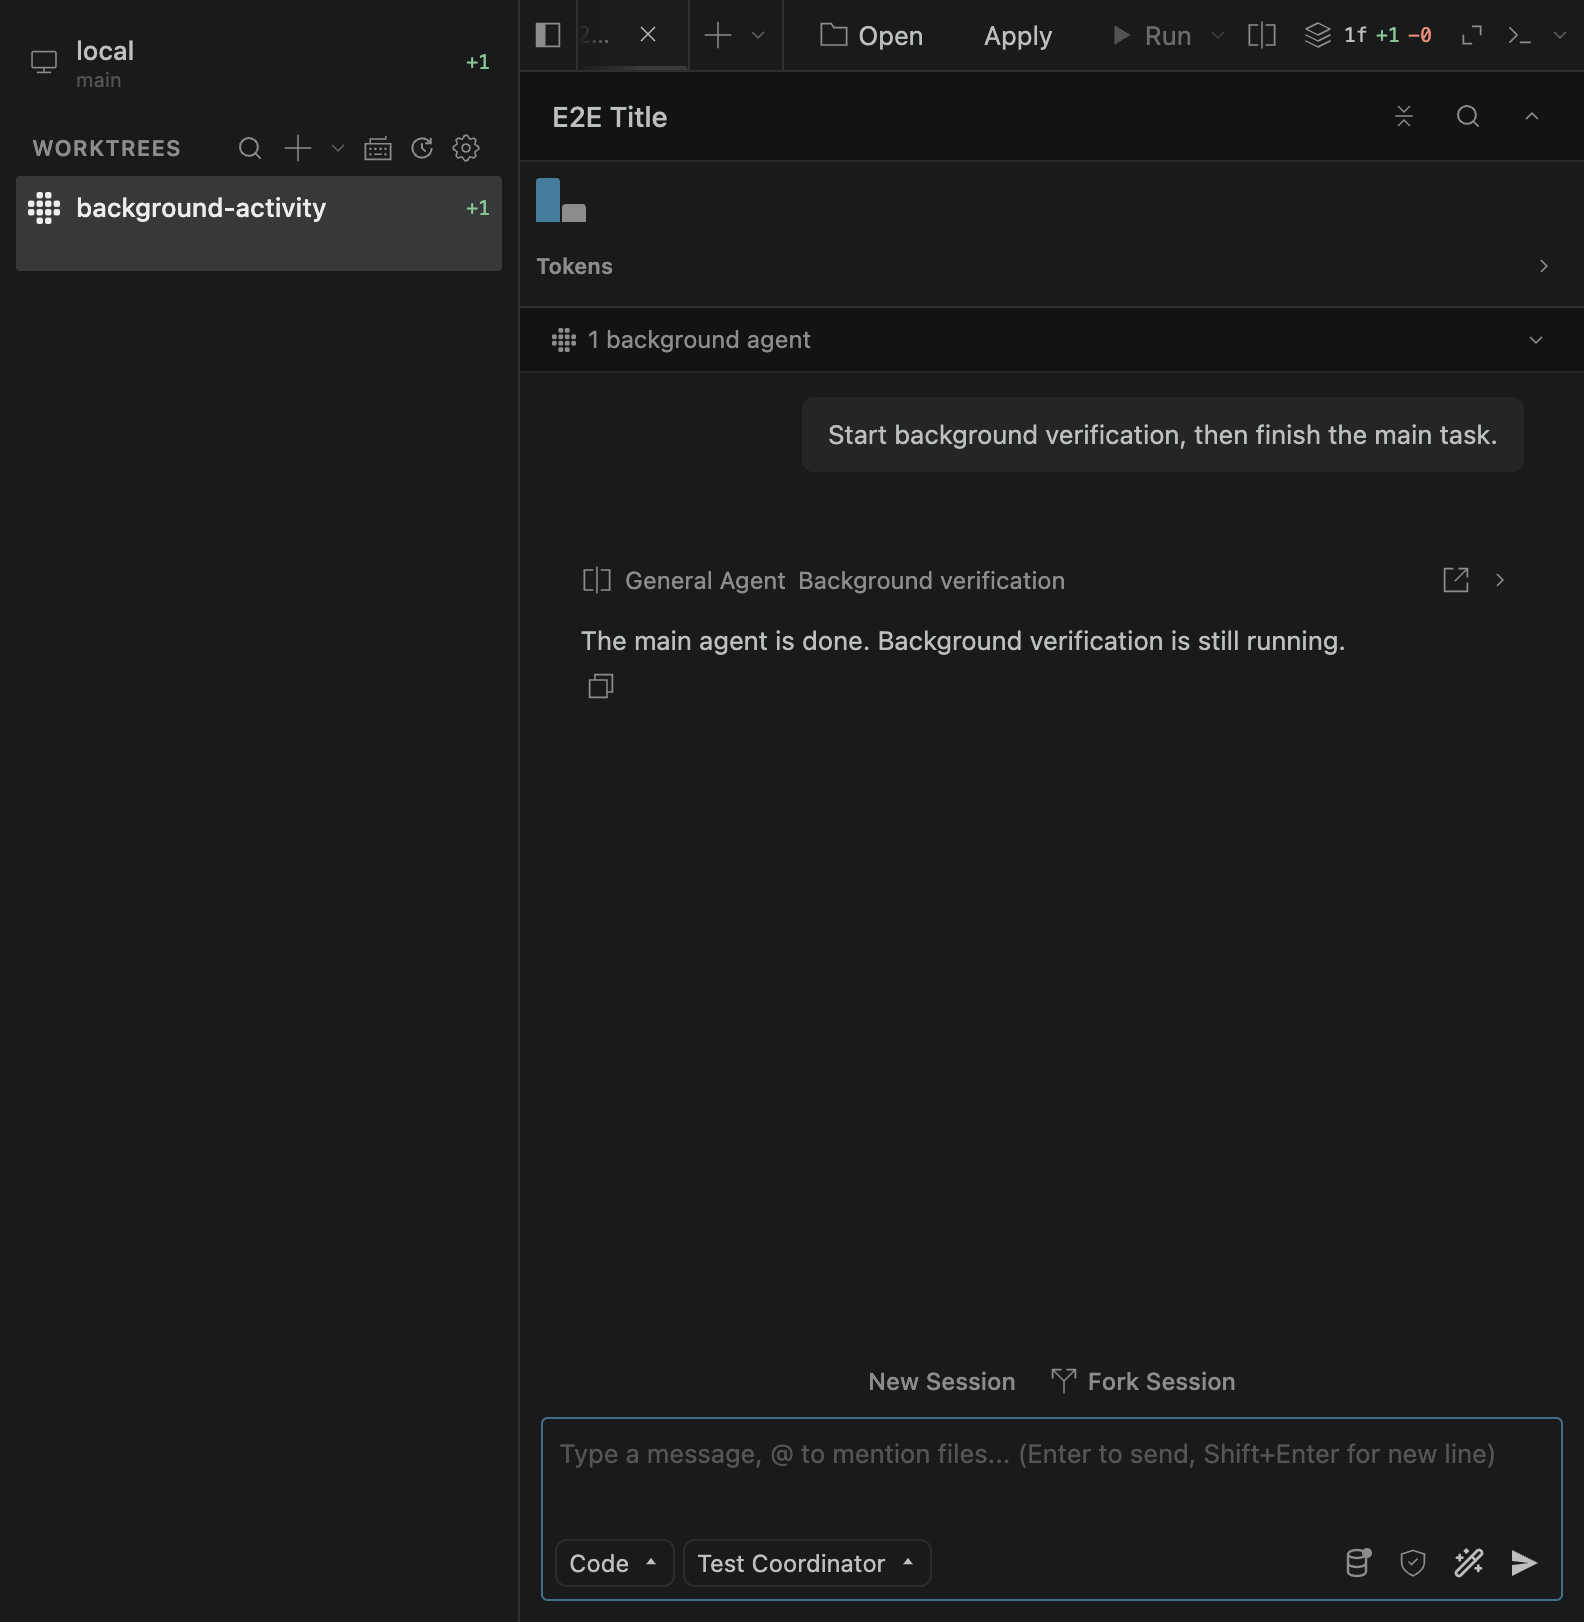Click the grid icon beside background-activity
The height and width of the screenshot is (1622, 1584).
coord(44,208)
